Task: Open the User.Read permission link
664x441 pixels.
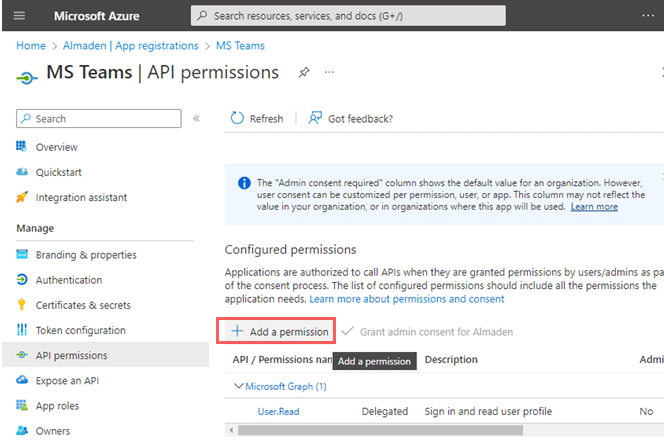Action: (278, 411)
